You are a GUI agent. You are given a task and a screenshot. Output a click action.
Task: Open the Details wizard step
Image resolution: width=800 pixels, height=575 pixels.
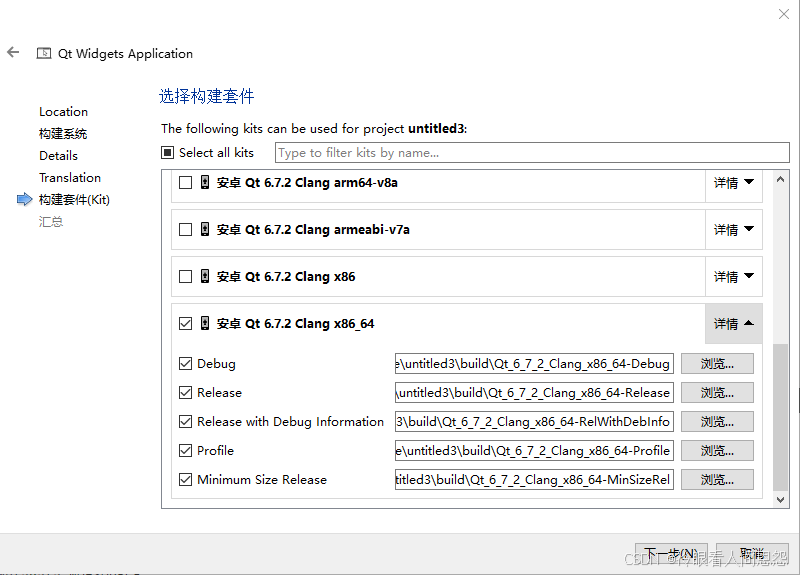click(x=58, y=156)
